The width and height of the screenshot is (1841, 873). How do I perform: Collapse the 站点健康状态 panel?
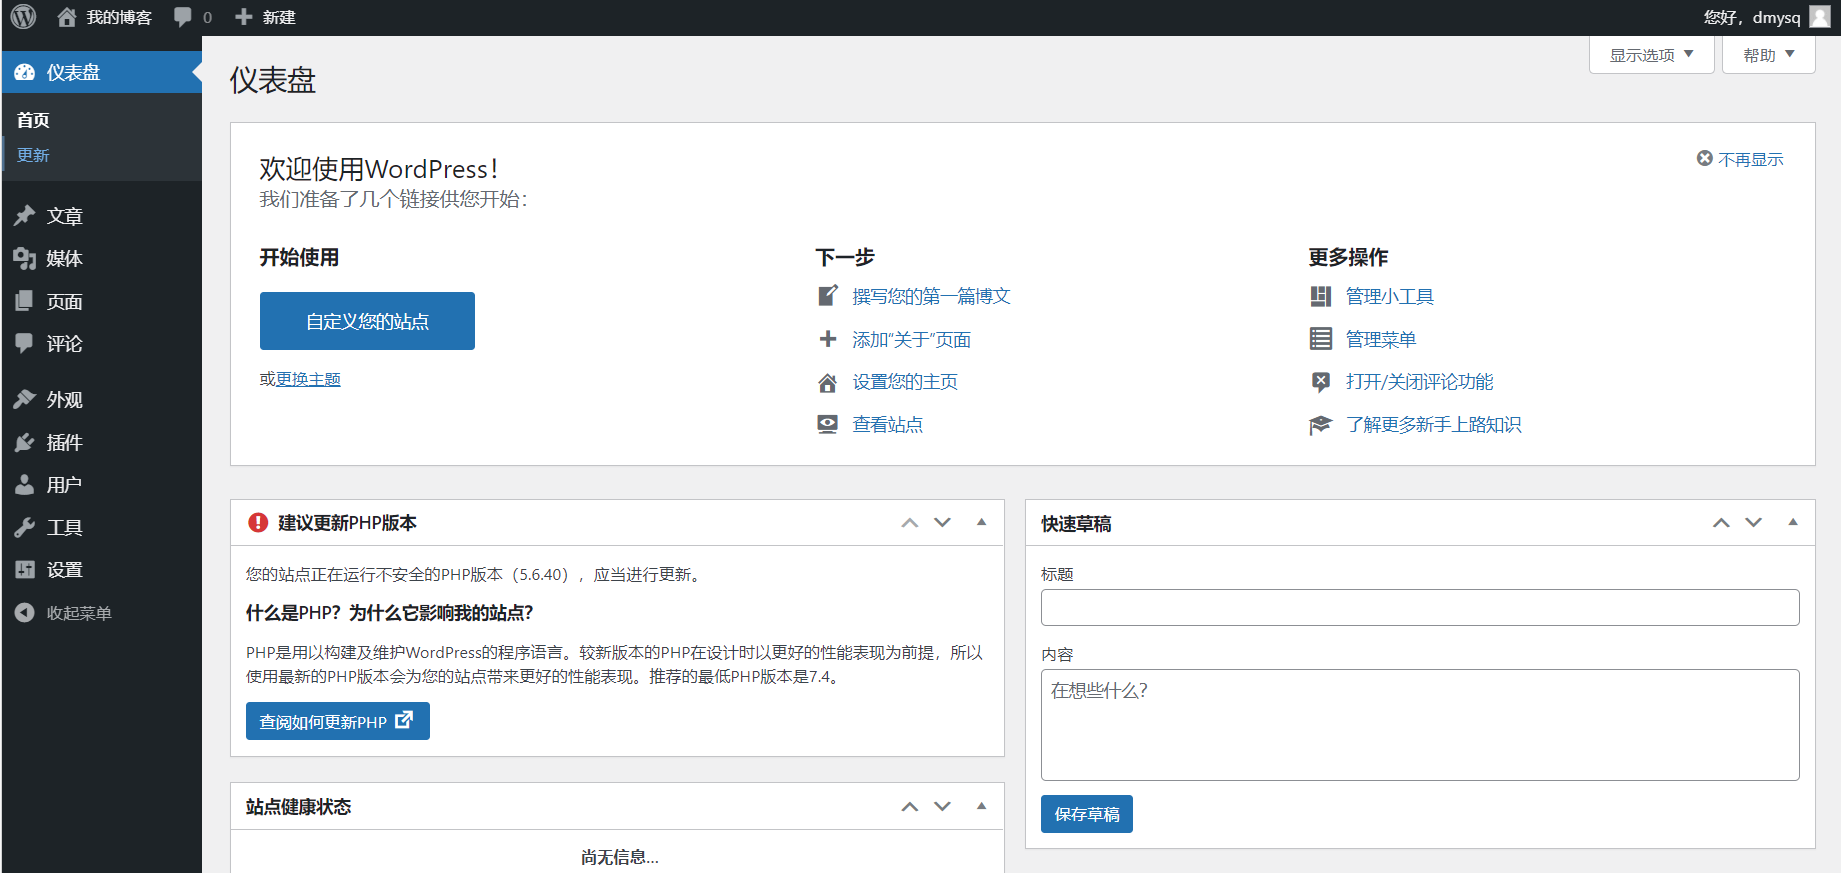[x=982, y=806]
